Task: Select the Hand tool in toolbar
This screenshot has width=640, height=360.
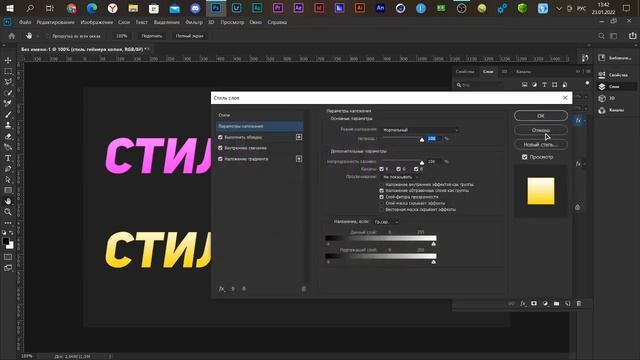Action: coord(8,201)
